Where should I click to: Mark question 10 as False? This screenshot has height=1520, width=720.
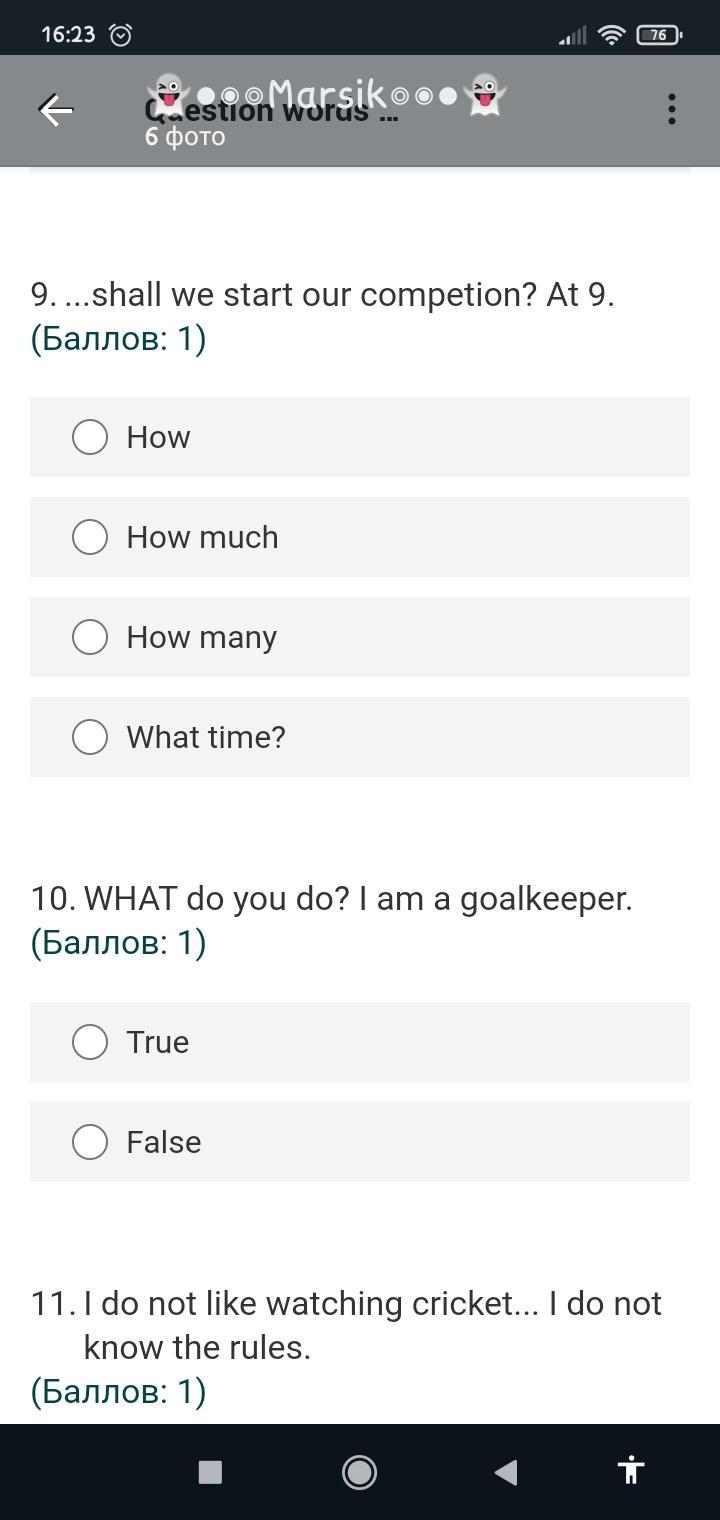(x=90, y=1142)
